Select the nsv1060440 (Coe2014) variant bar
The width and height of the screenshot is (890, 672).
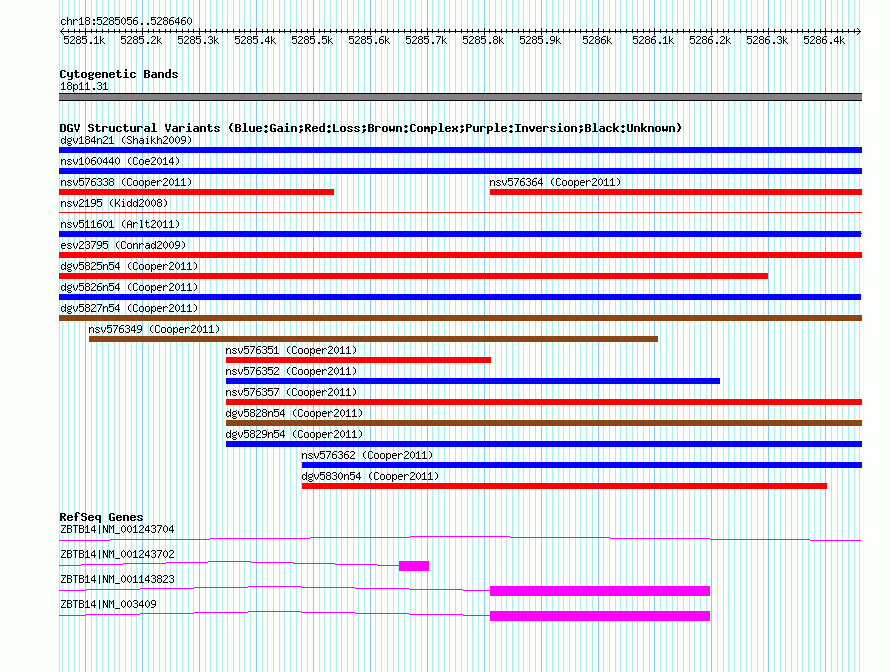460,171
